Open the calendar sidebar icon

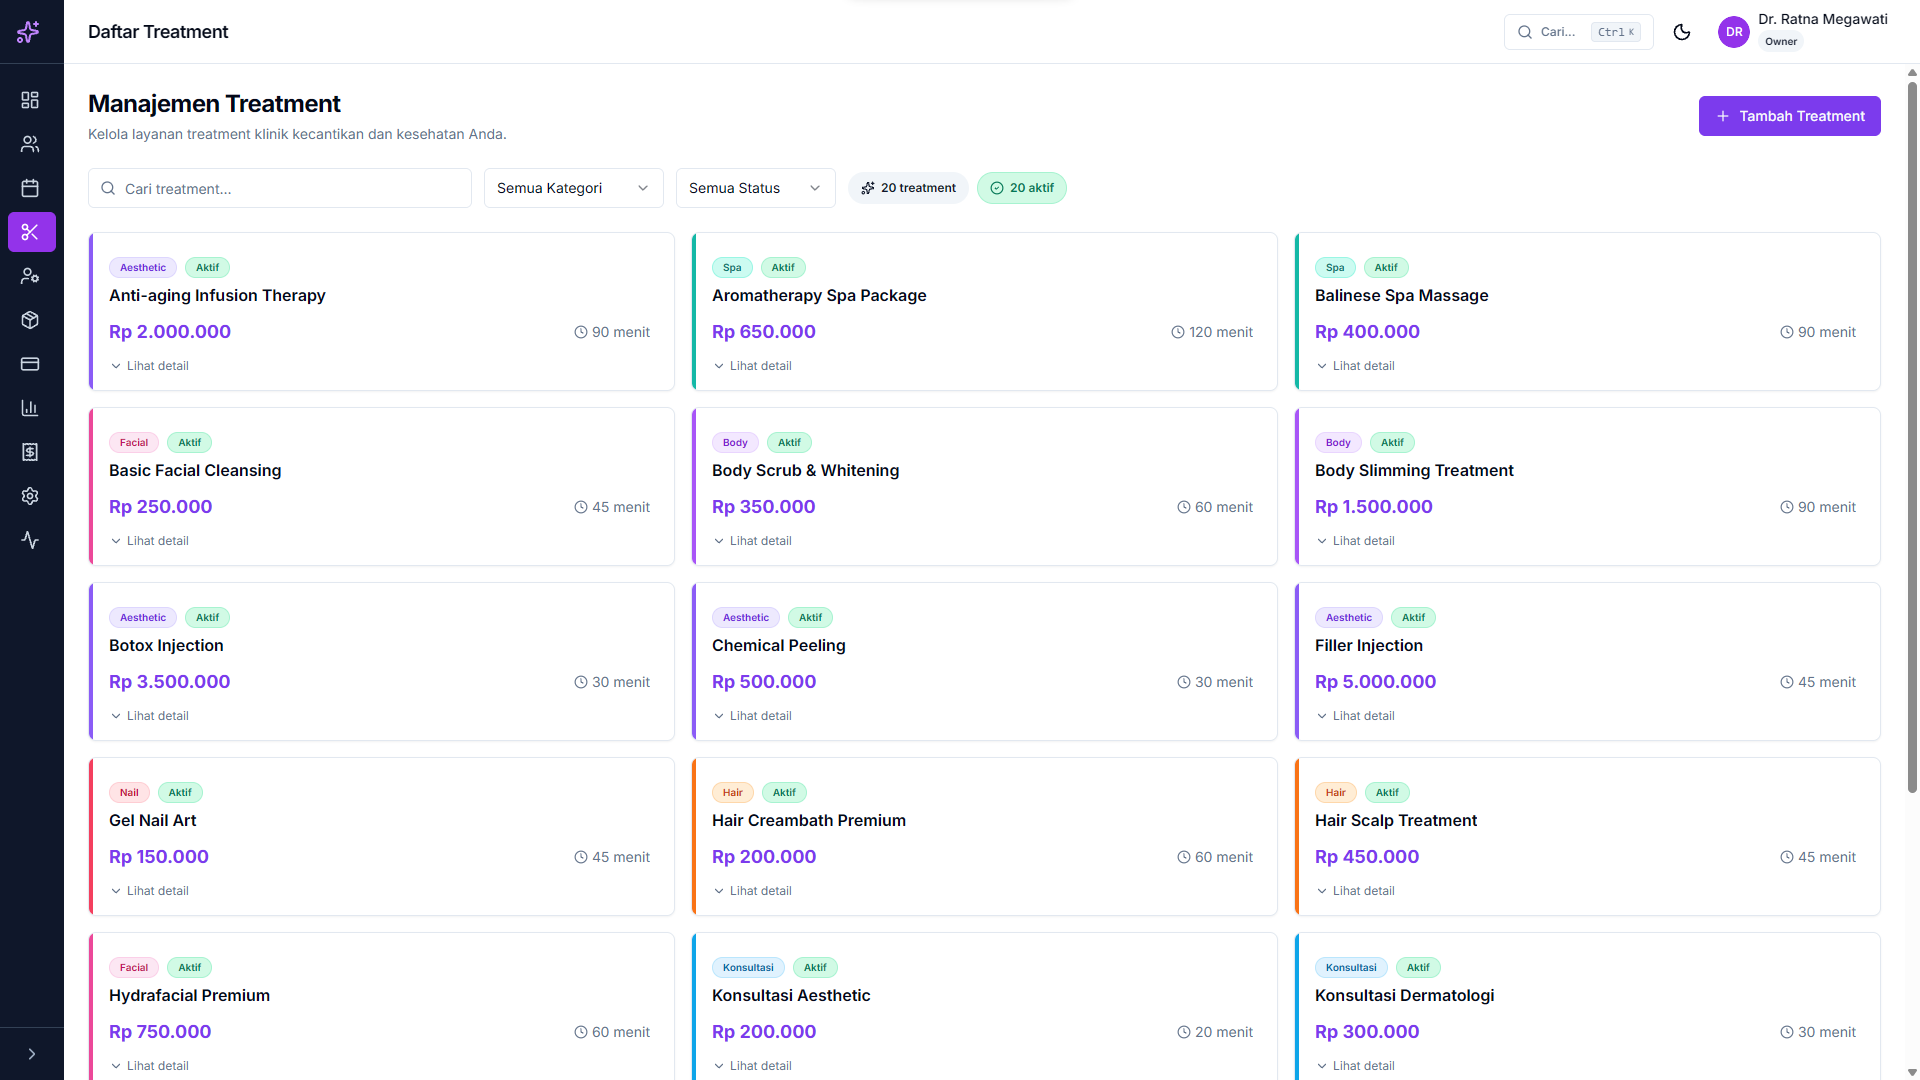(30, 188)
